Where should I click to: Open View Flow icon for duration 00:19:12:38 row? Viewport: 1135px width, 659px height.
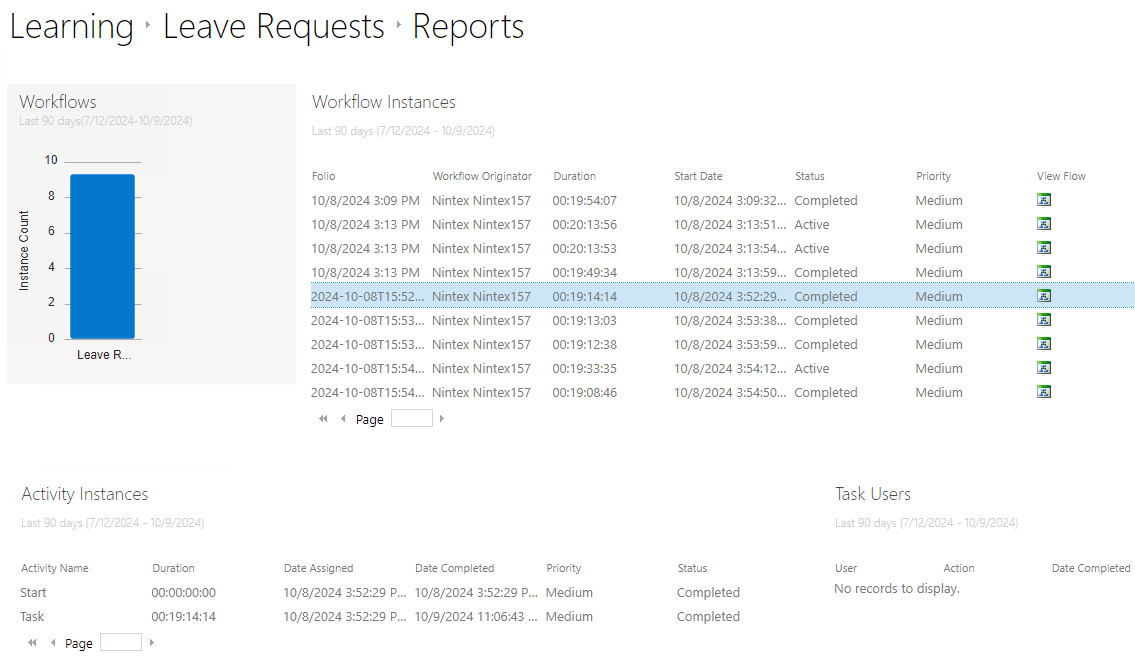pos(1044,343)
